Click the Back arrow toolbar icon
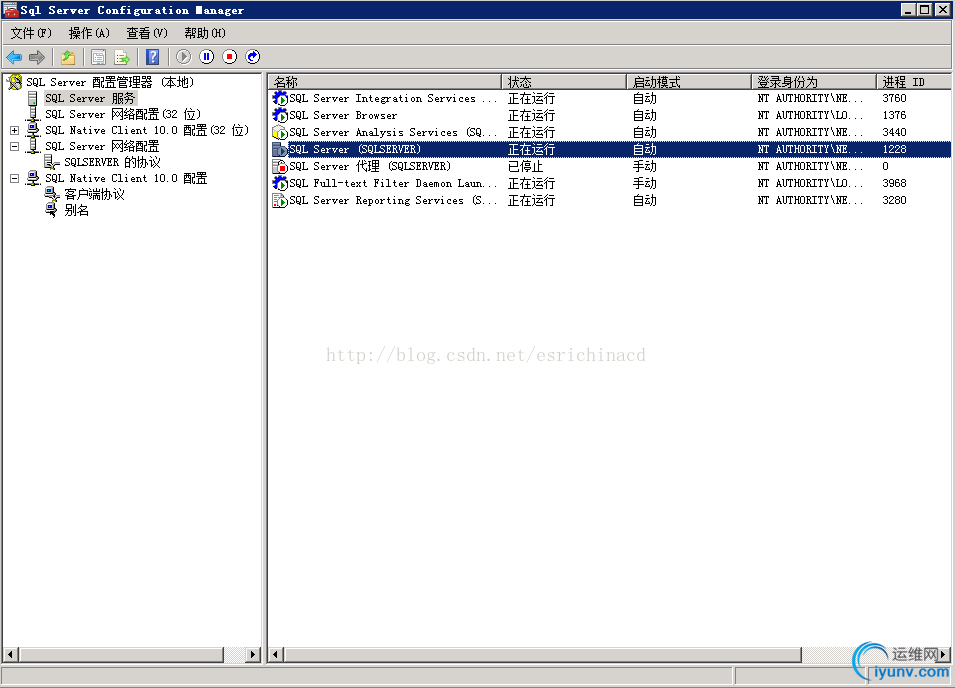The image size is (955, 688). [14, 57]
